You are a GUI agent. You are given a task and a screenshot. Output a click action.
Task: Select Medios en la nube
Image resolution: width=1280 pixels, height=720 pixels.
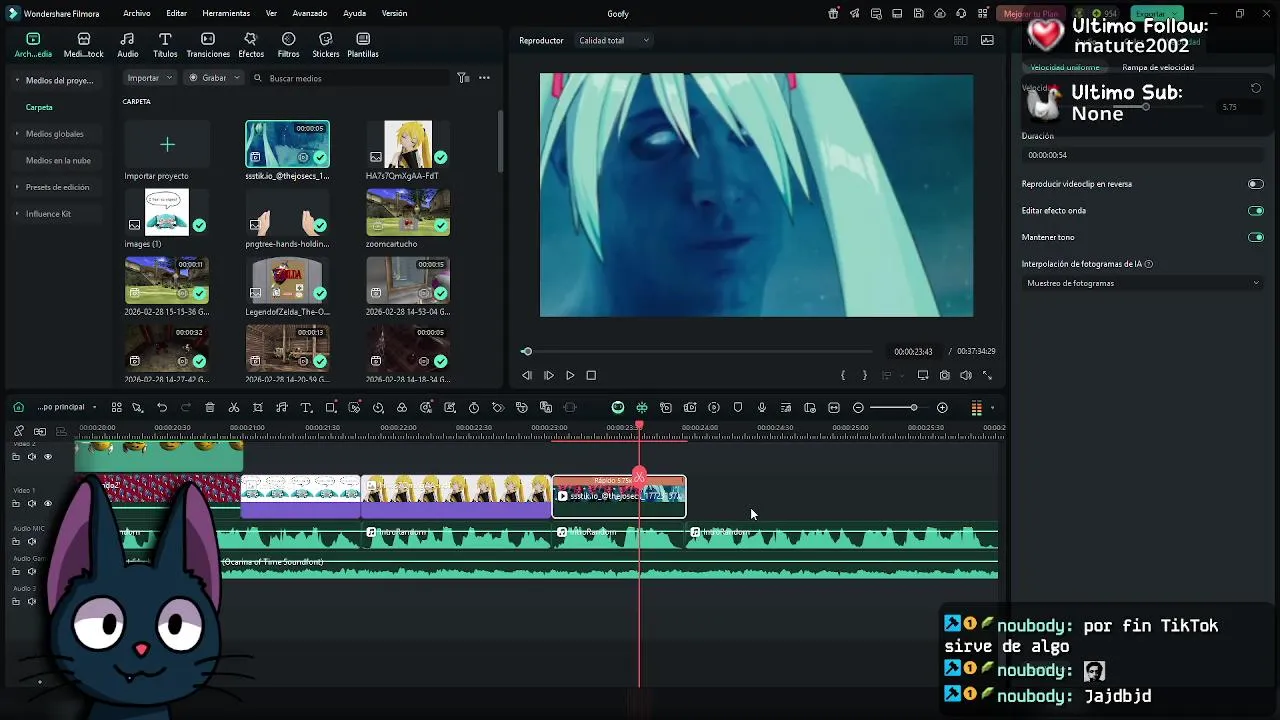coord(58,161)
